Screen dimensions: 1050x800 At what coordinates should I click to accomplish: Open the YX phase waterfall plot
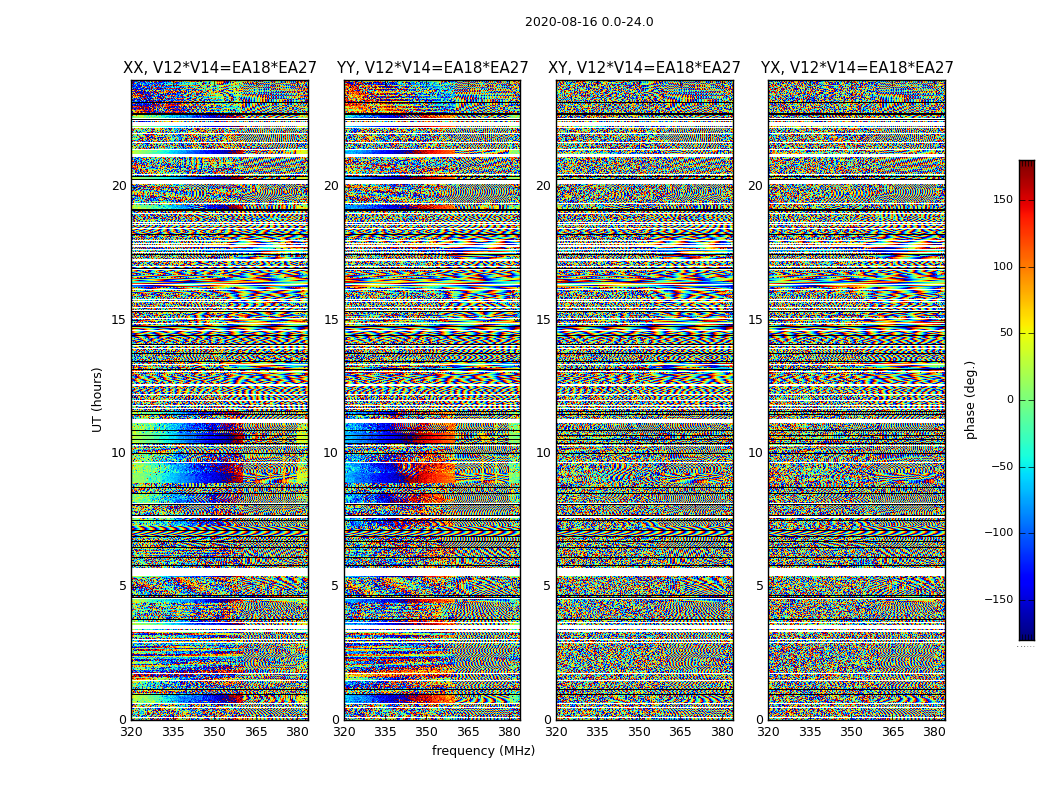856,400
